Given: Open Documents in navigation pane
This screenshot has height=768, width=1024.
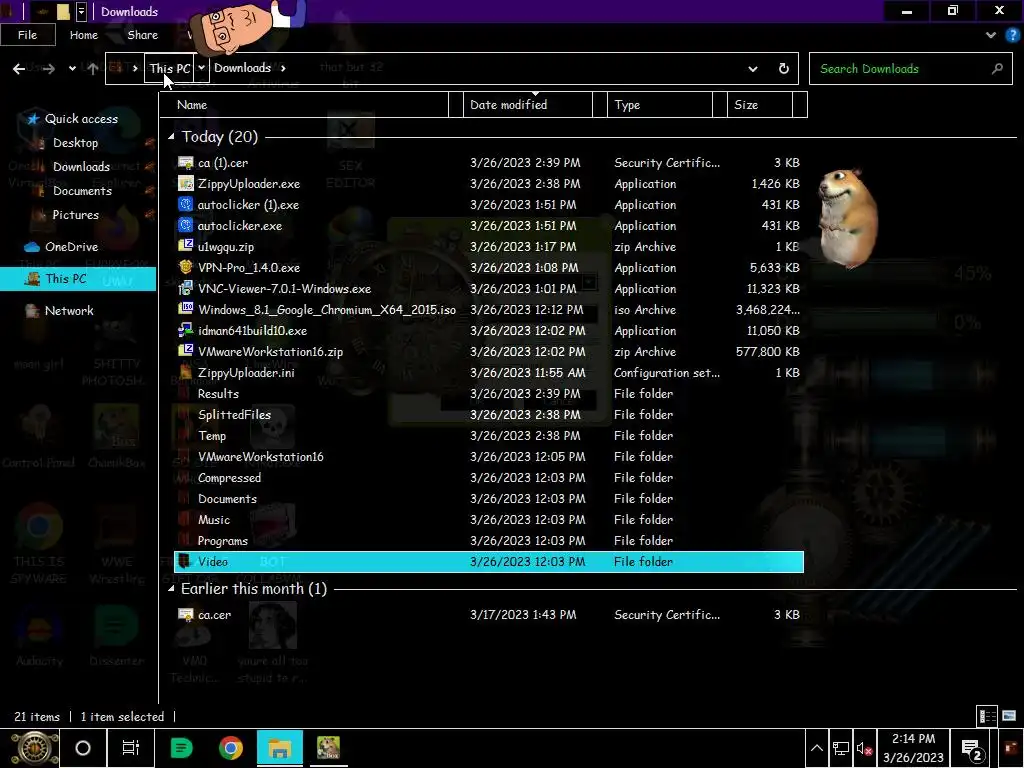Looking at the screenshot, I should tap(82, 191).
